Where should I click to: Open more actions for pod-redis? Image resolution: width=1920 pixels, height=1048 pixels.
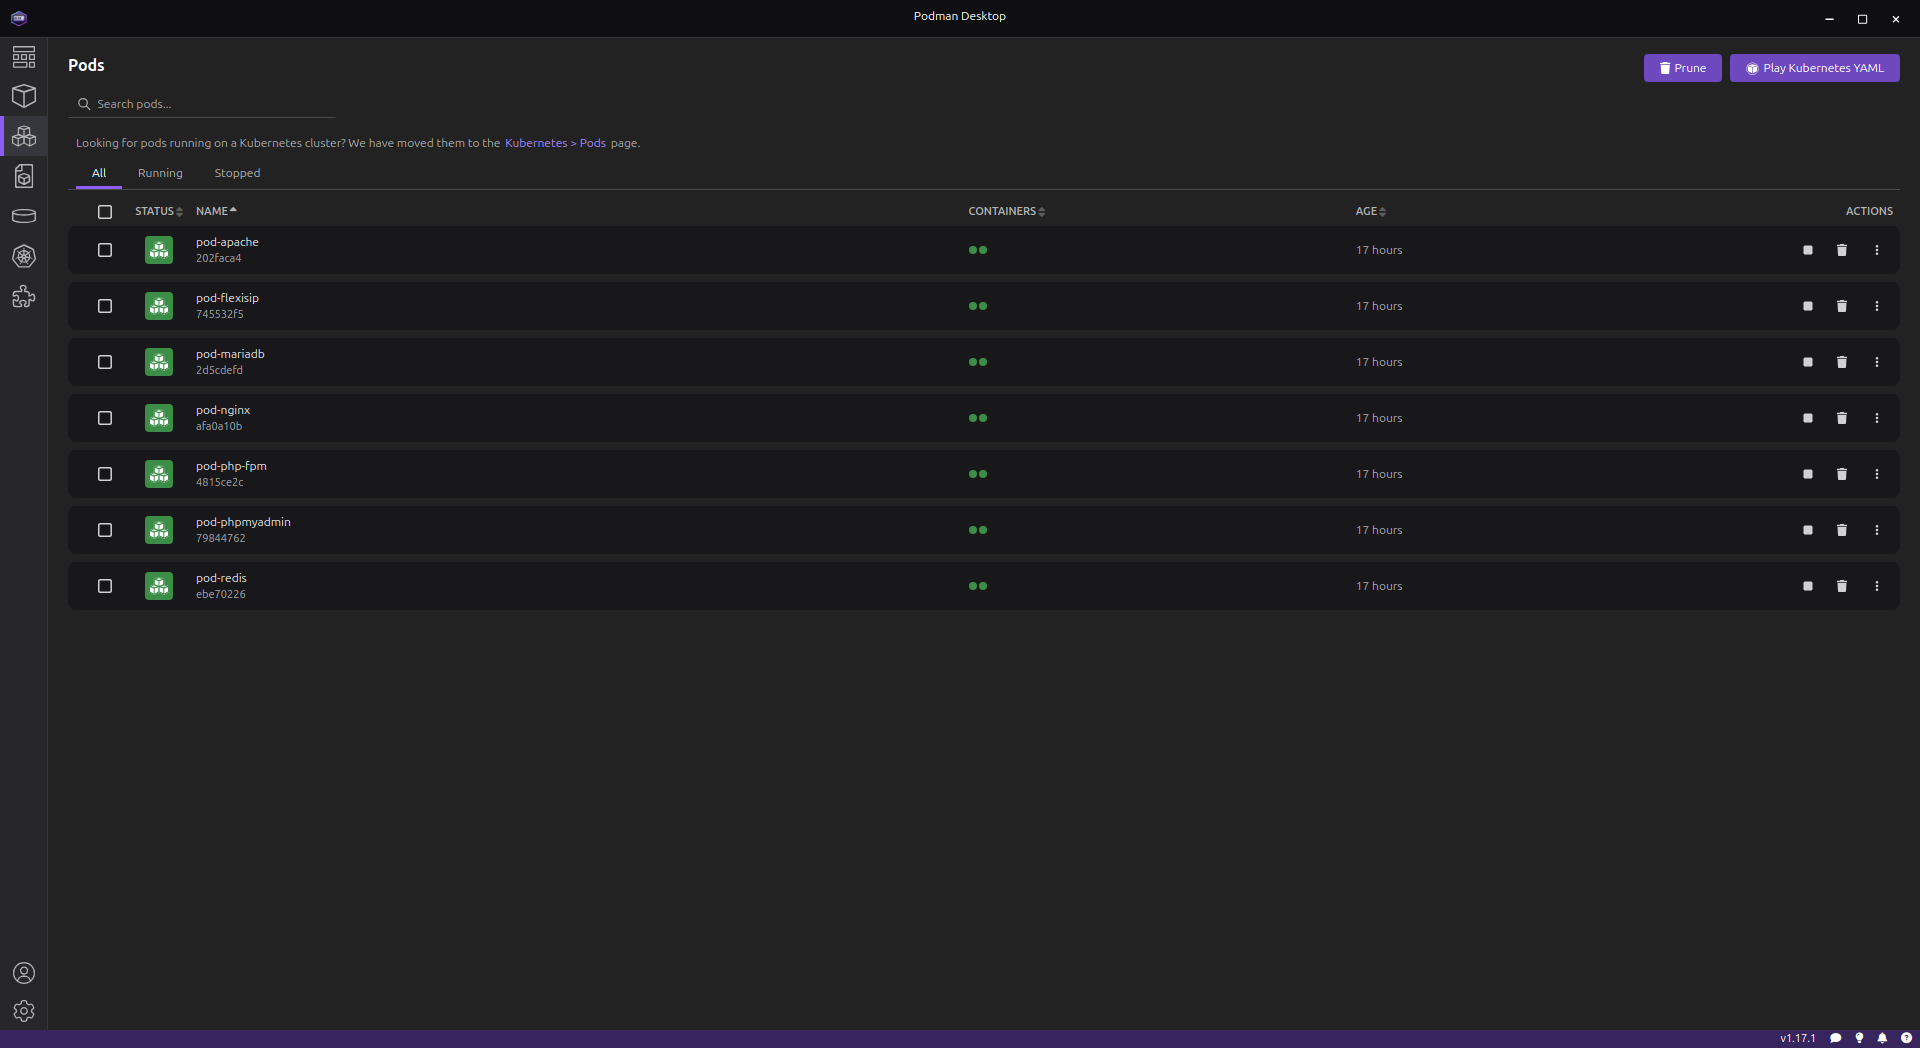(x=1876, y=586)
